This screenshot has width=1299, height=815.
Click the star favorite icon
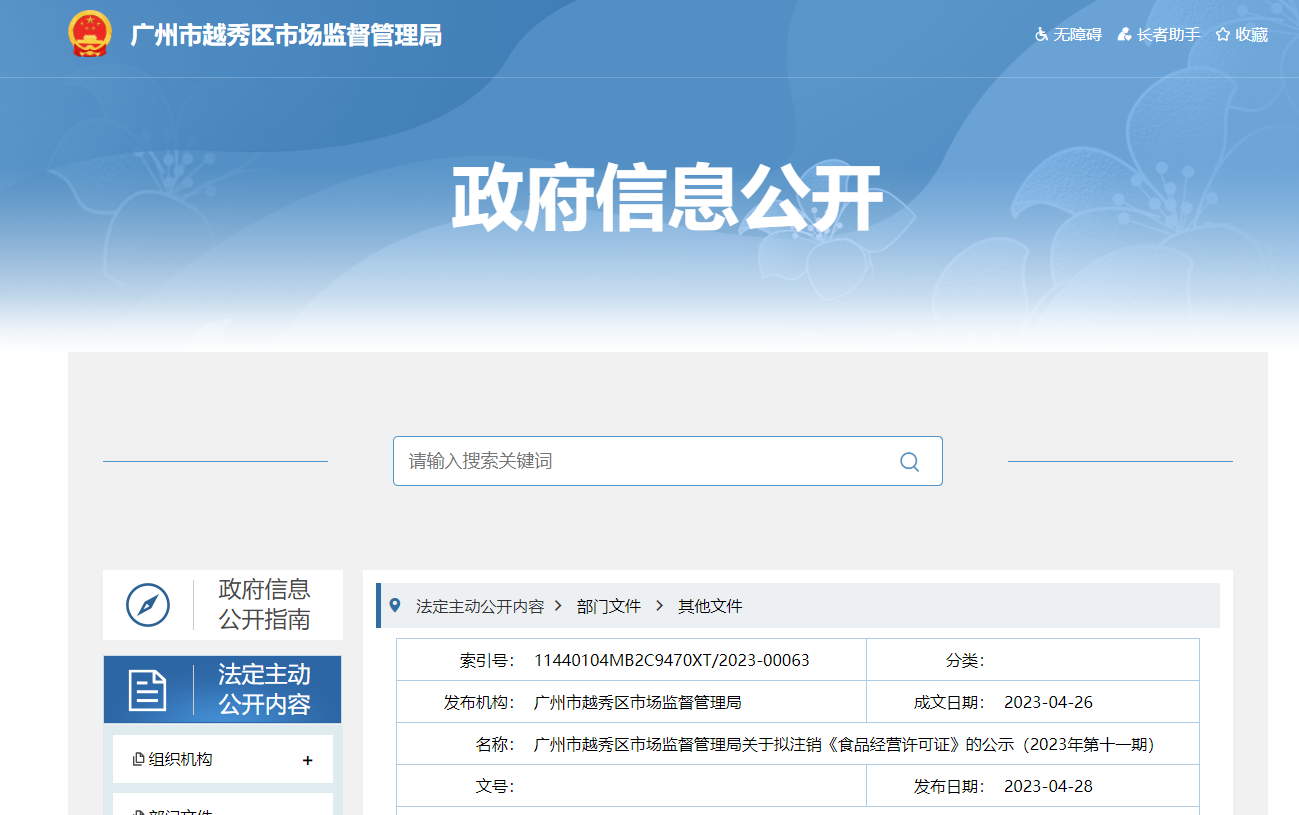1222,34
